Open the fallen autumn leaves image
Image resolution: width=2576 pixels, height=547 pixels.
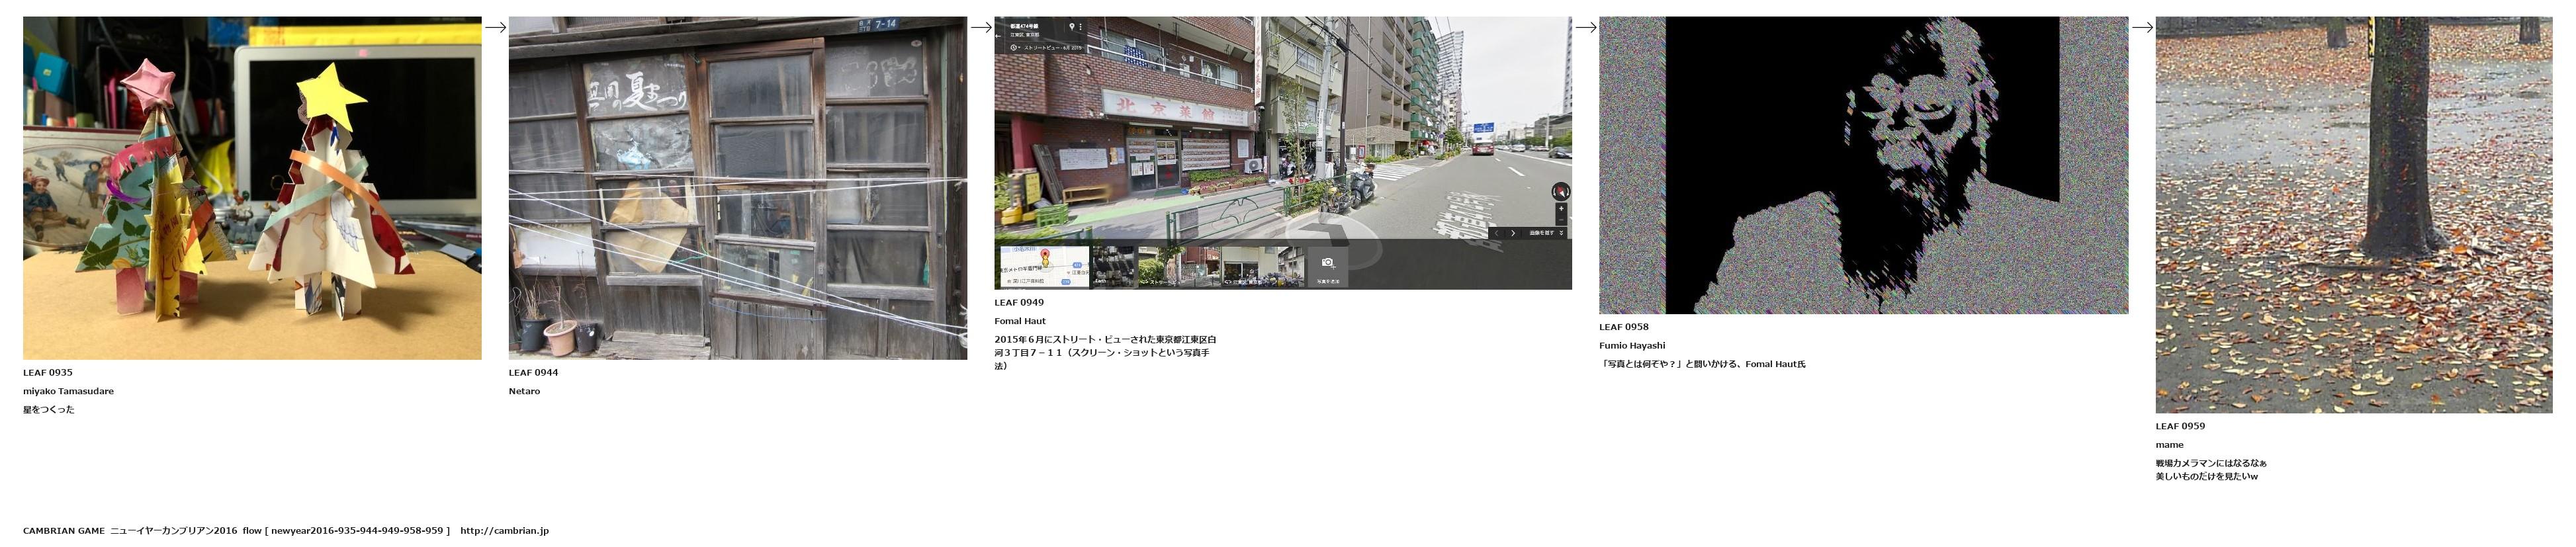tap(2353, 214)
